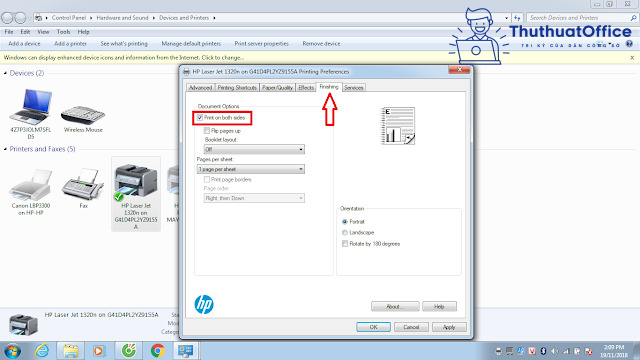This screenshot has width=640, height=360.
Task: Select the Portrait orientation option
Action: tap(345, 222)
